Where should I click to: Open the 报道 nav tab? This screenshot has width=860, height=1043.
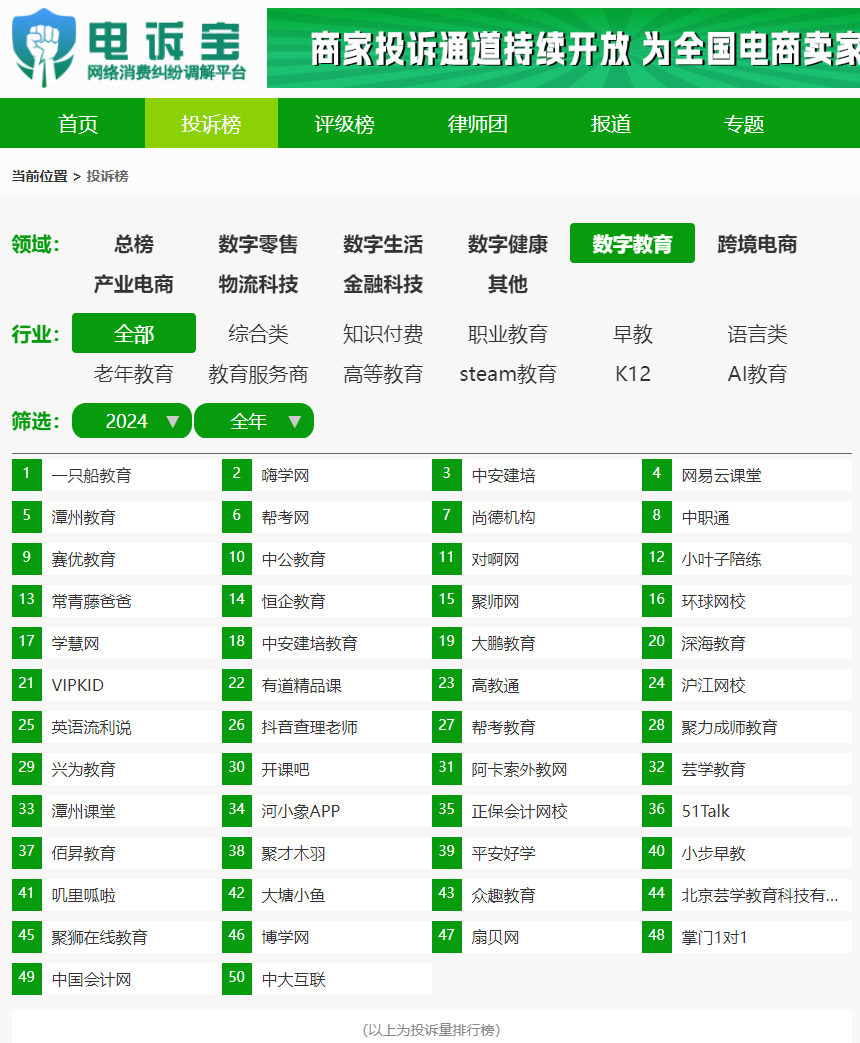[x=610, y=124]
